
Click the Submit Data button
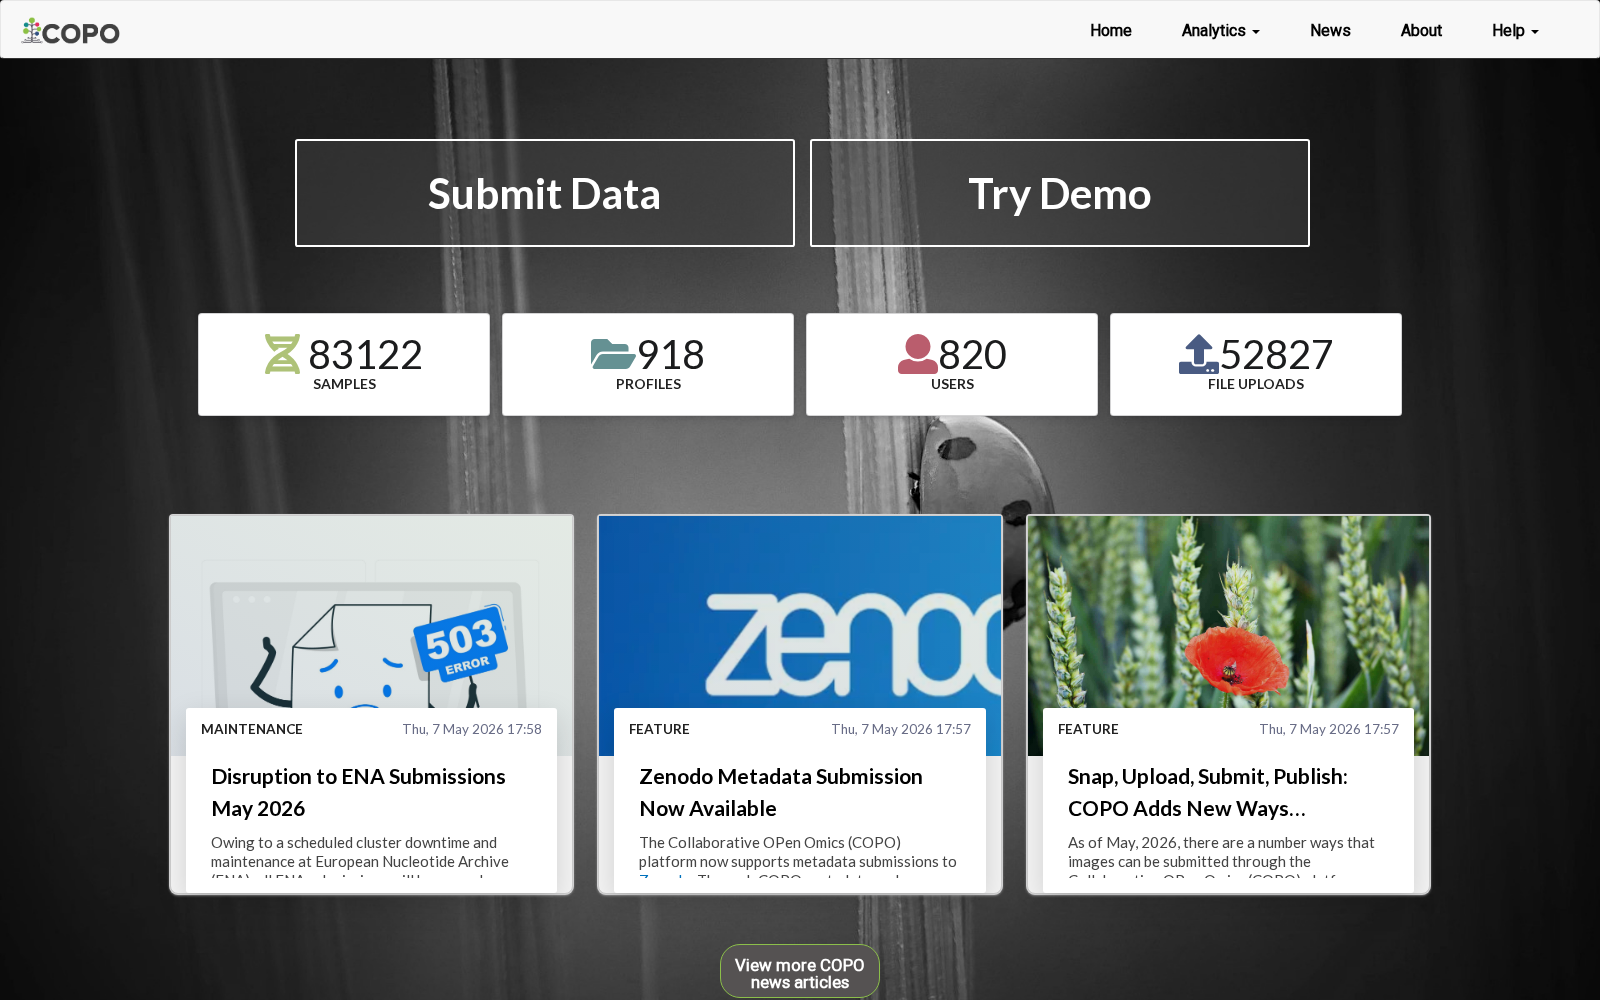(x=545, y=193)
